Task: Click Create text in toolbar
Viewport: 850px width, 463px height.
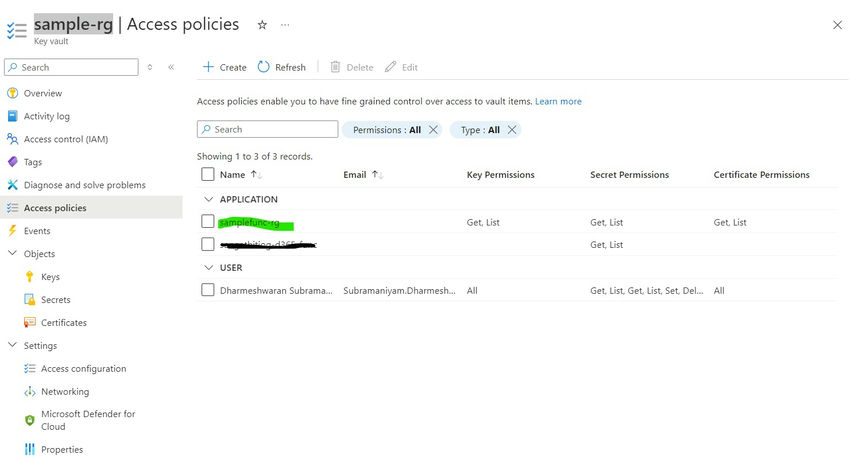Action: (233, 67)
